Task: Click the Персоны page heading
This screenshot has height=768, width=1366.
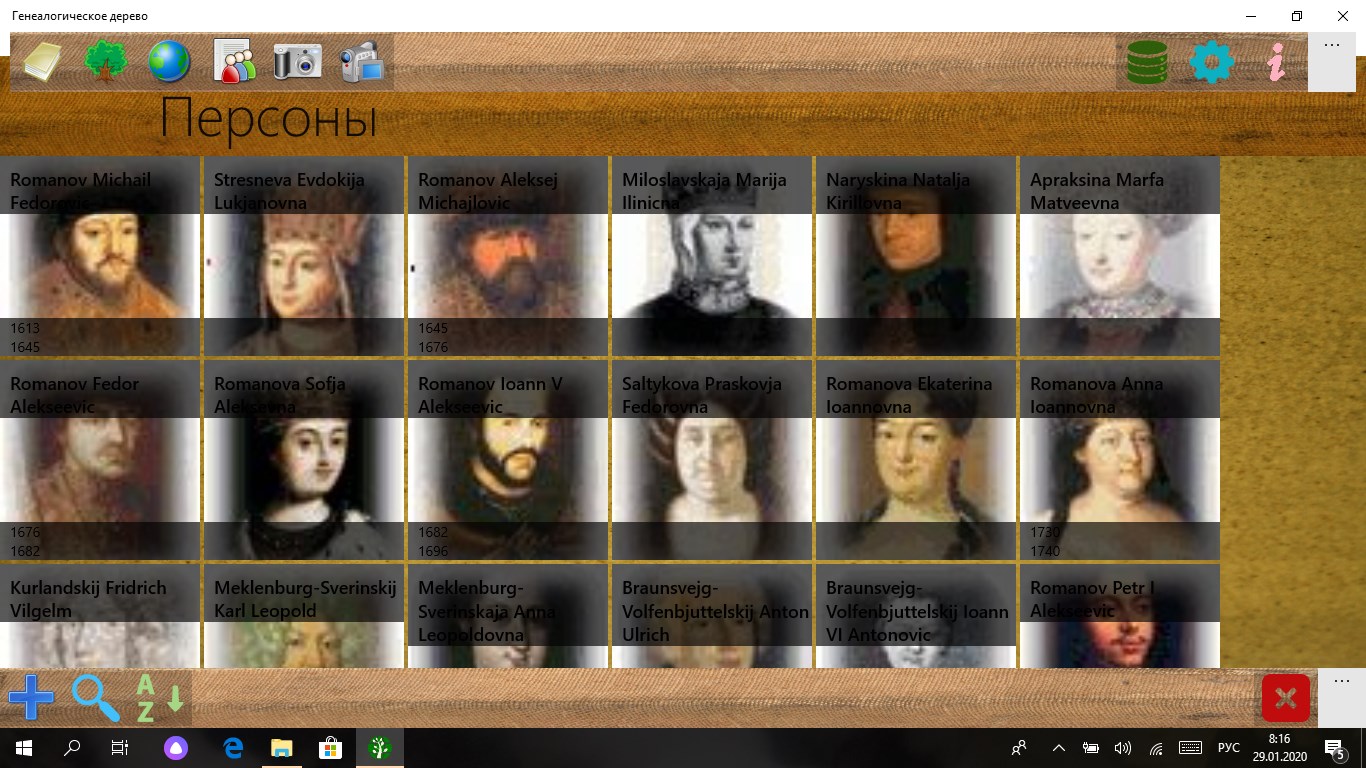Action: click(268, 120)
